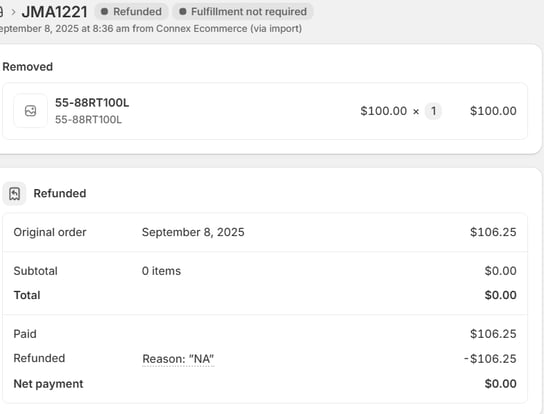
Task: Click the Refunded status badge
Action: [x=131, y=12]
